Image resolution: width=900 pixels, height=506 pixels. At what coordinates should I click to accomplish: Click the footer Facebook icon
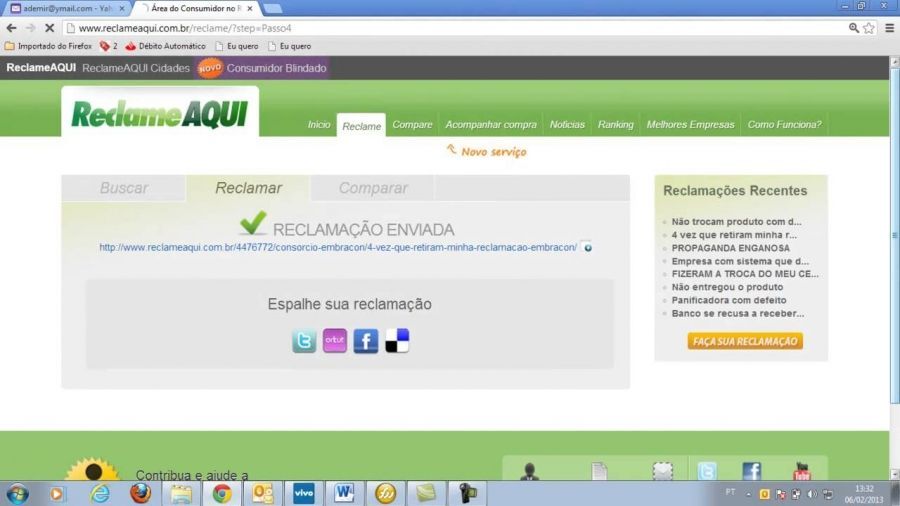coord(751,471)
